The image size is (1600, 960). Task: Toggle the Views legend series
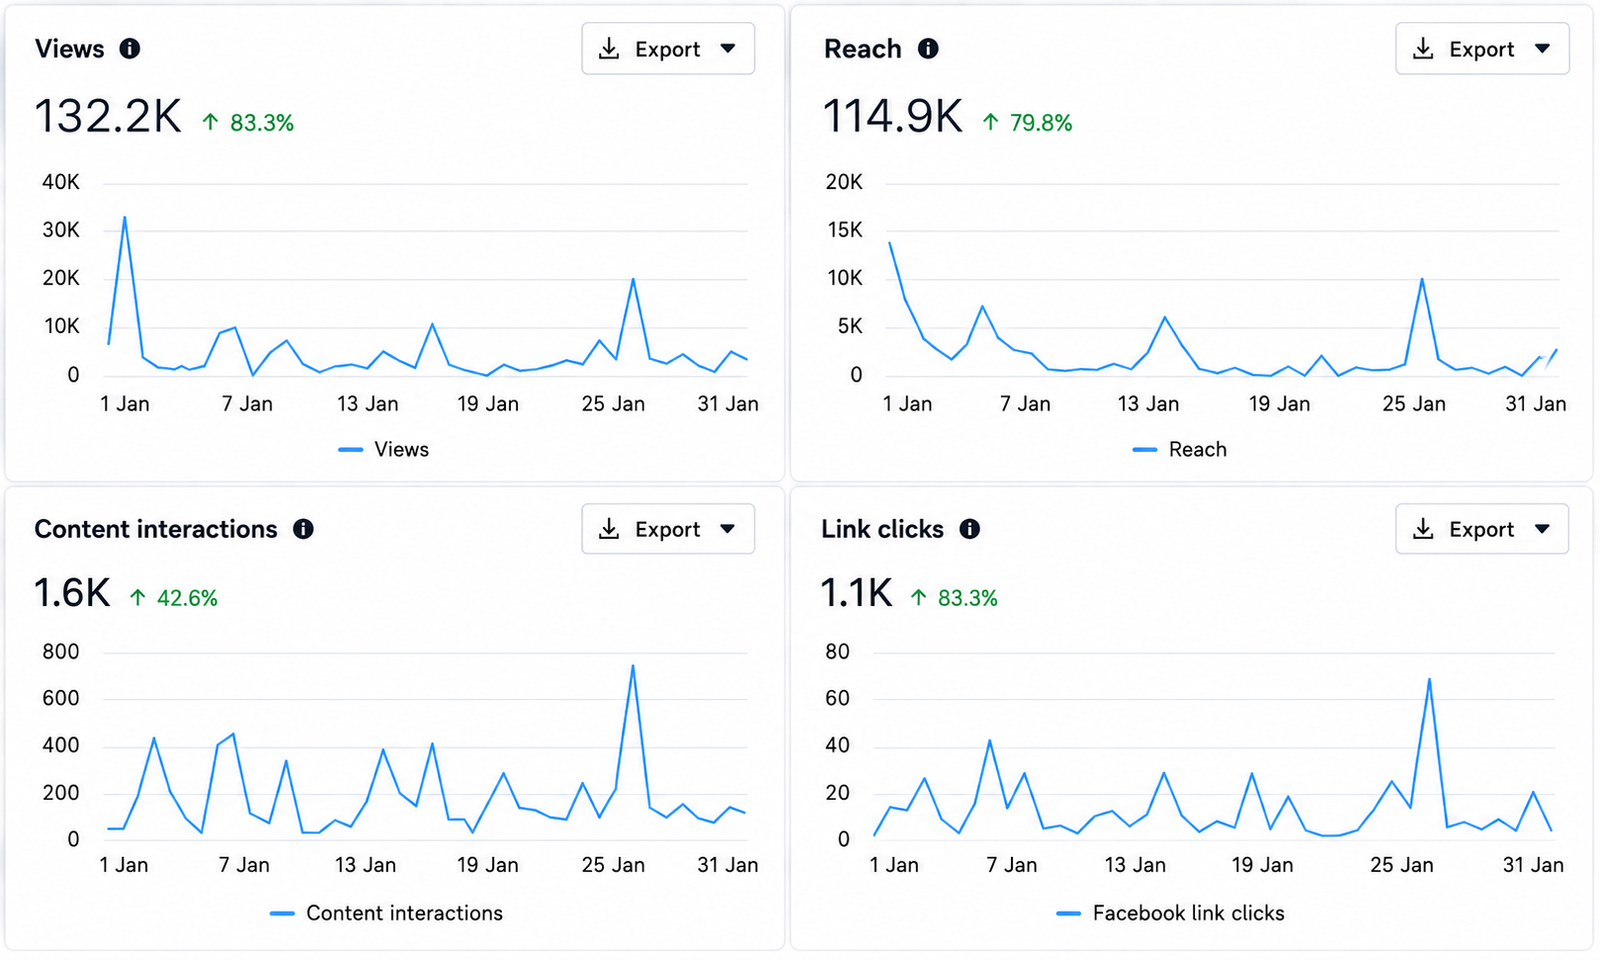click(384, 450)
